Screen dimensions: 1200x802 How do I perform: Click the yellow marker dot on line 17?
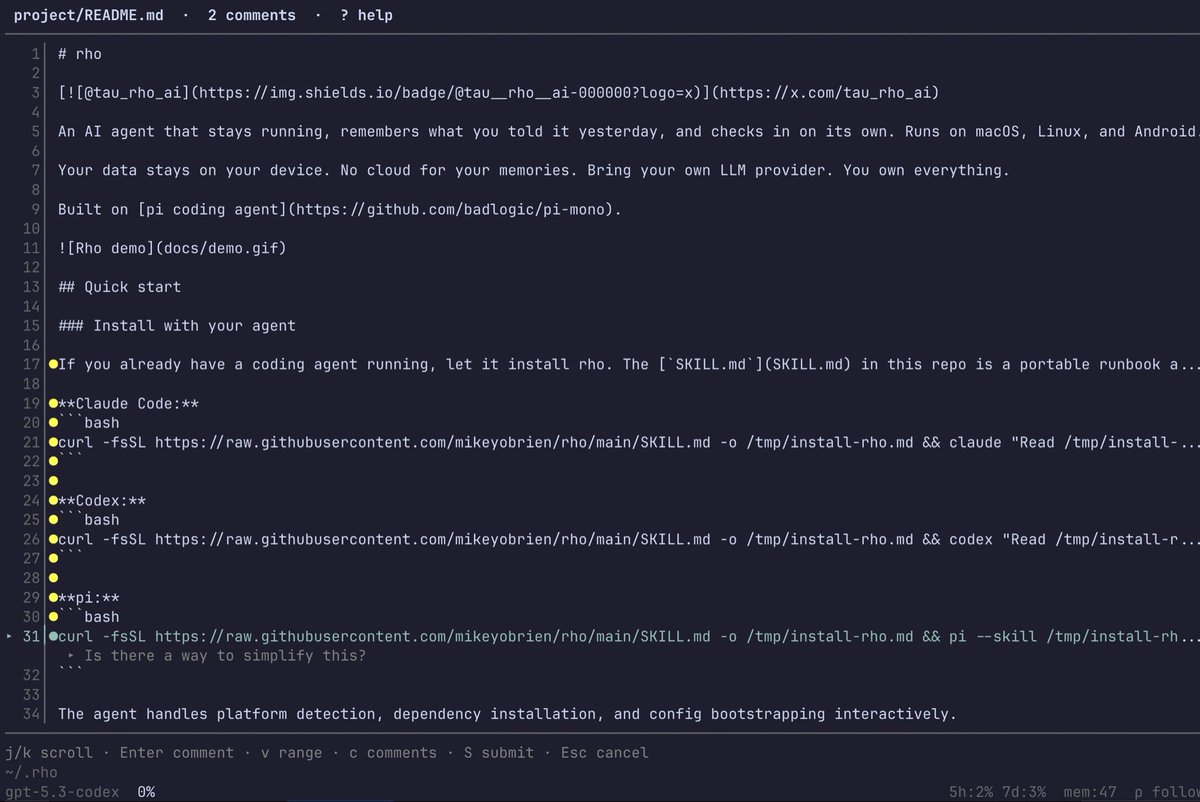53,364
